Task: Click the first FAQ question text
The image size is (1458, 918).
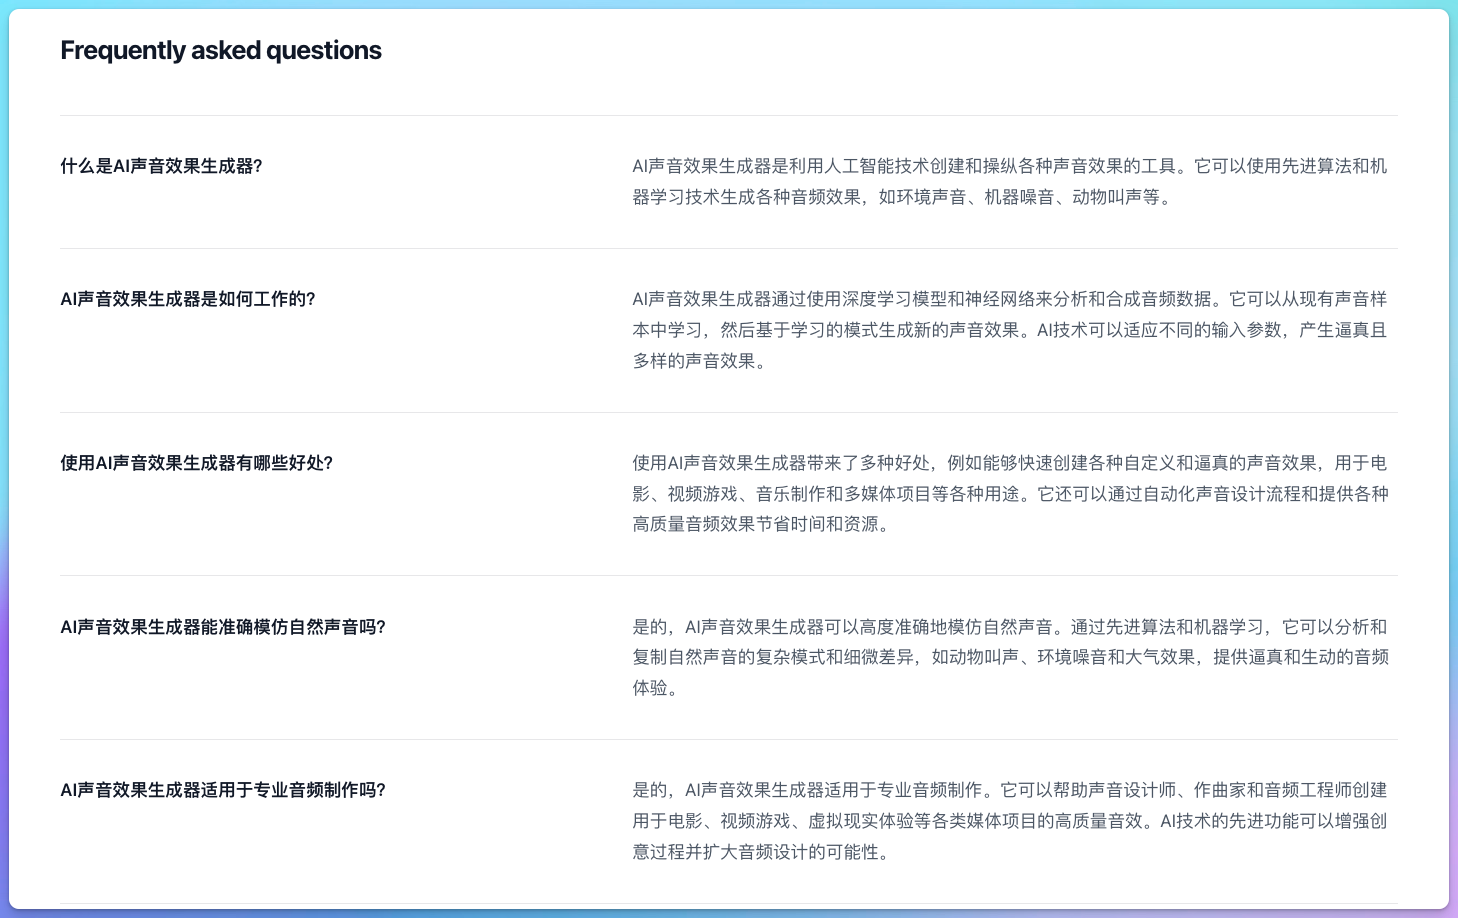Action: (x=163, y=166)
